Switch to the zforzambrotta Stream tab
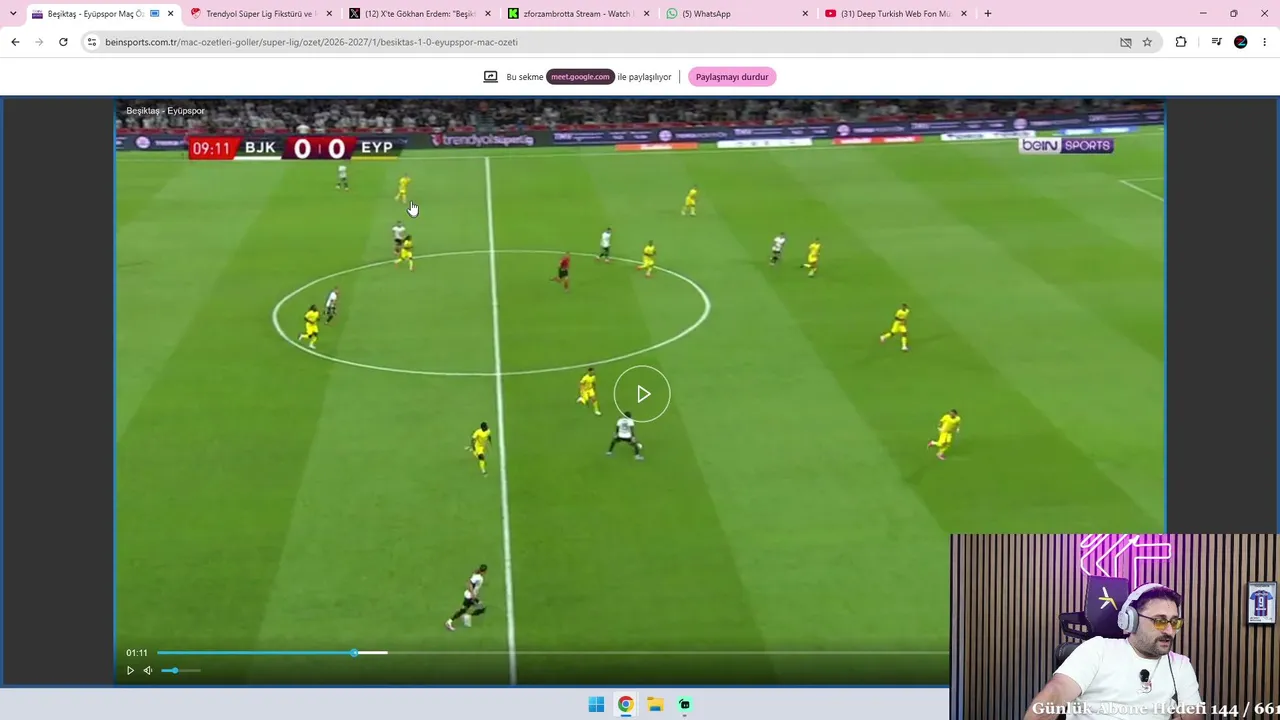1280x720 pixels. 580,14
